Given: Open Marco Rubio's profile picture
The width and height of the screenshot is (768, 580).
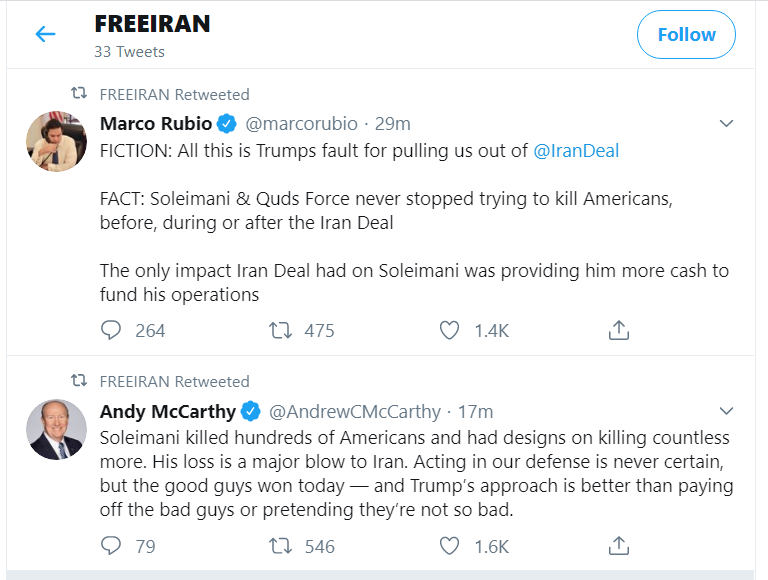Looking at the screenshot, I should click(x=56, y=142).
